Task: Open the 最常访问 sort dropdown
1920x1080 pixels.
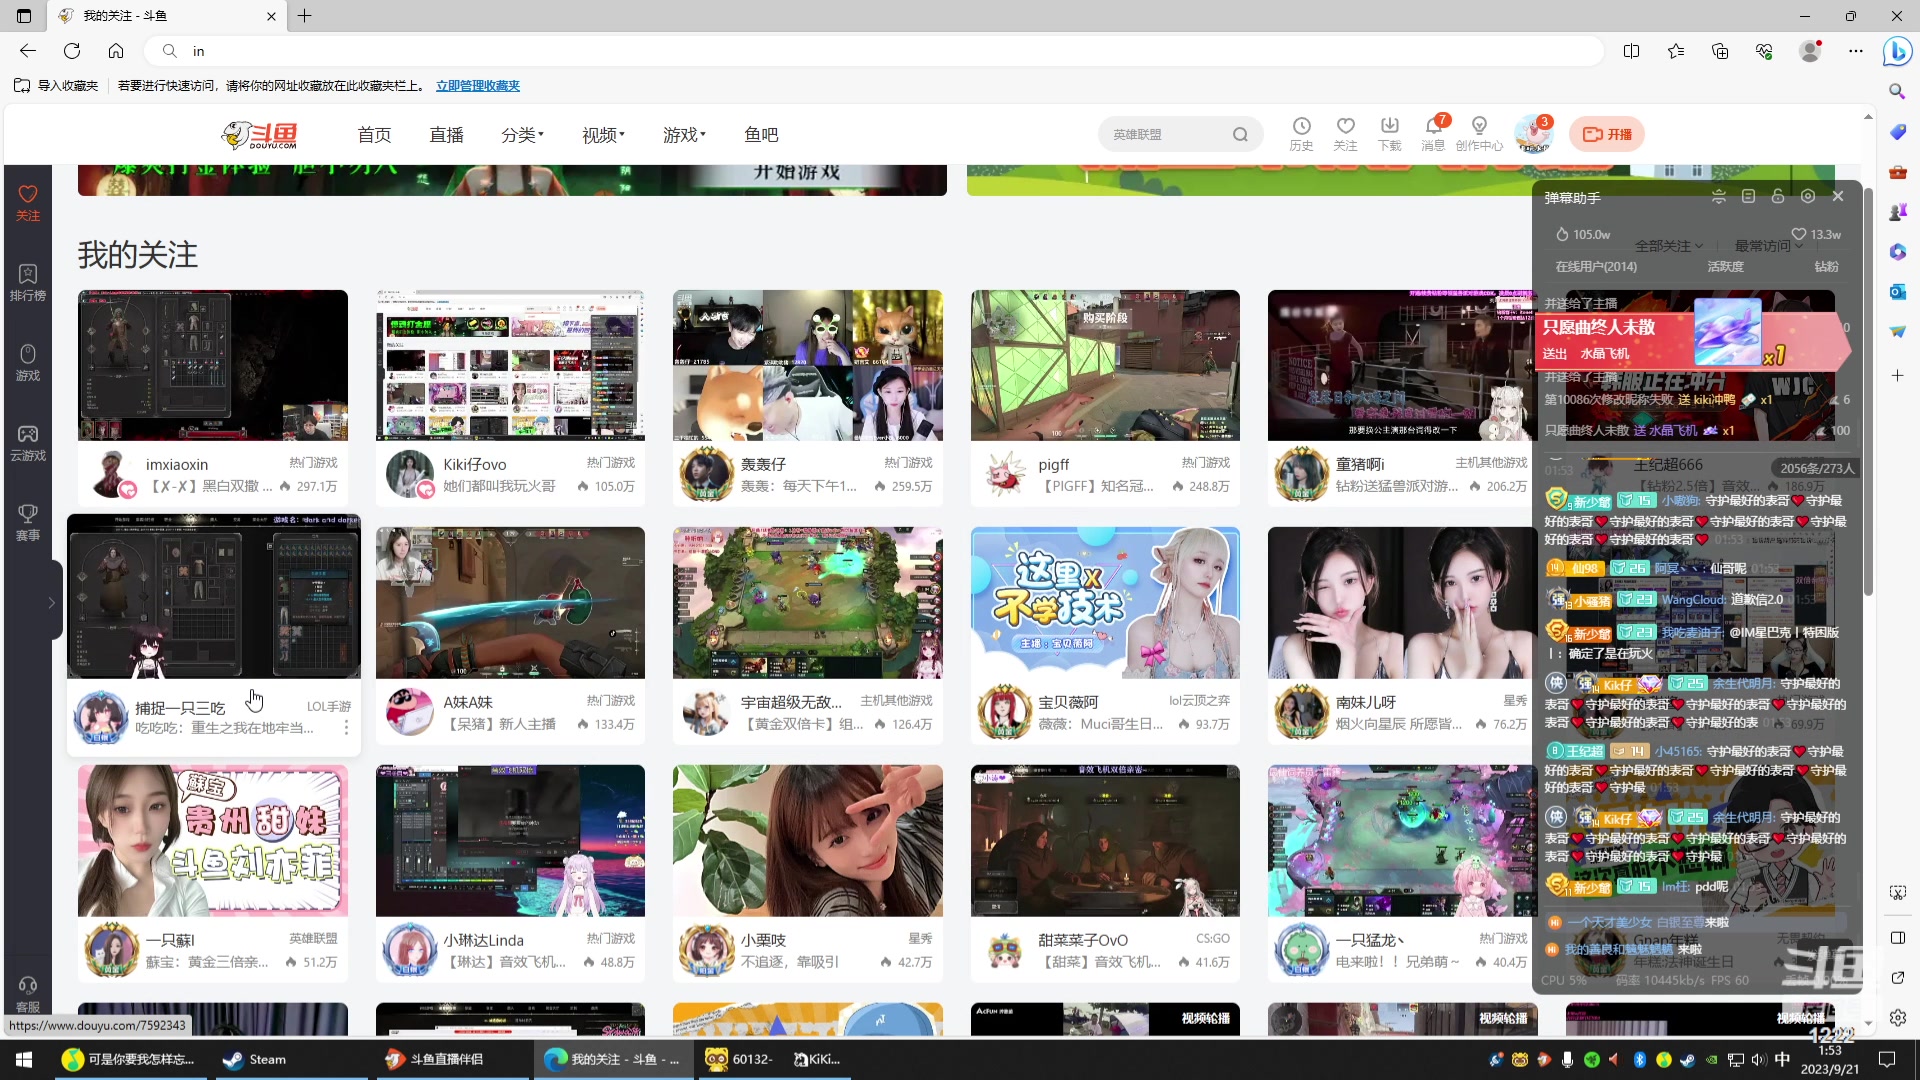Action: (1768, 246)
